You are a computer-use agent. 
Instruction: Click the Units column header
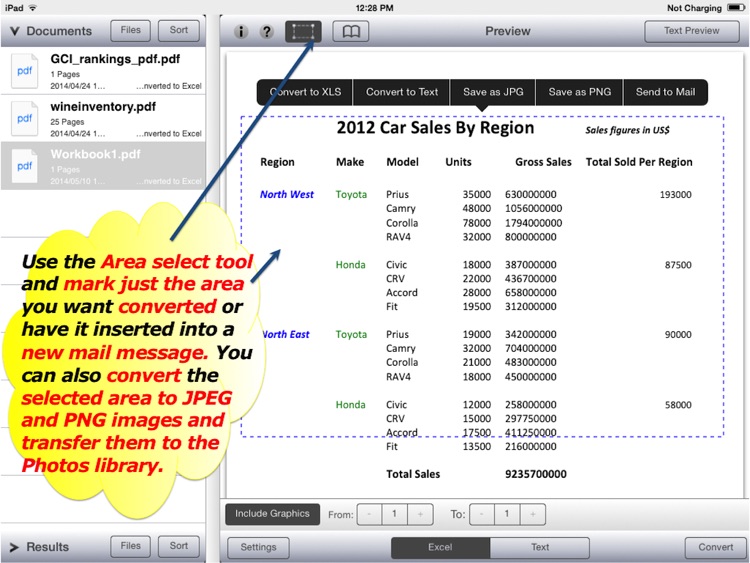click(458, 162)
